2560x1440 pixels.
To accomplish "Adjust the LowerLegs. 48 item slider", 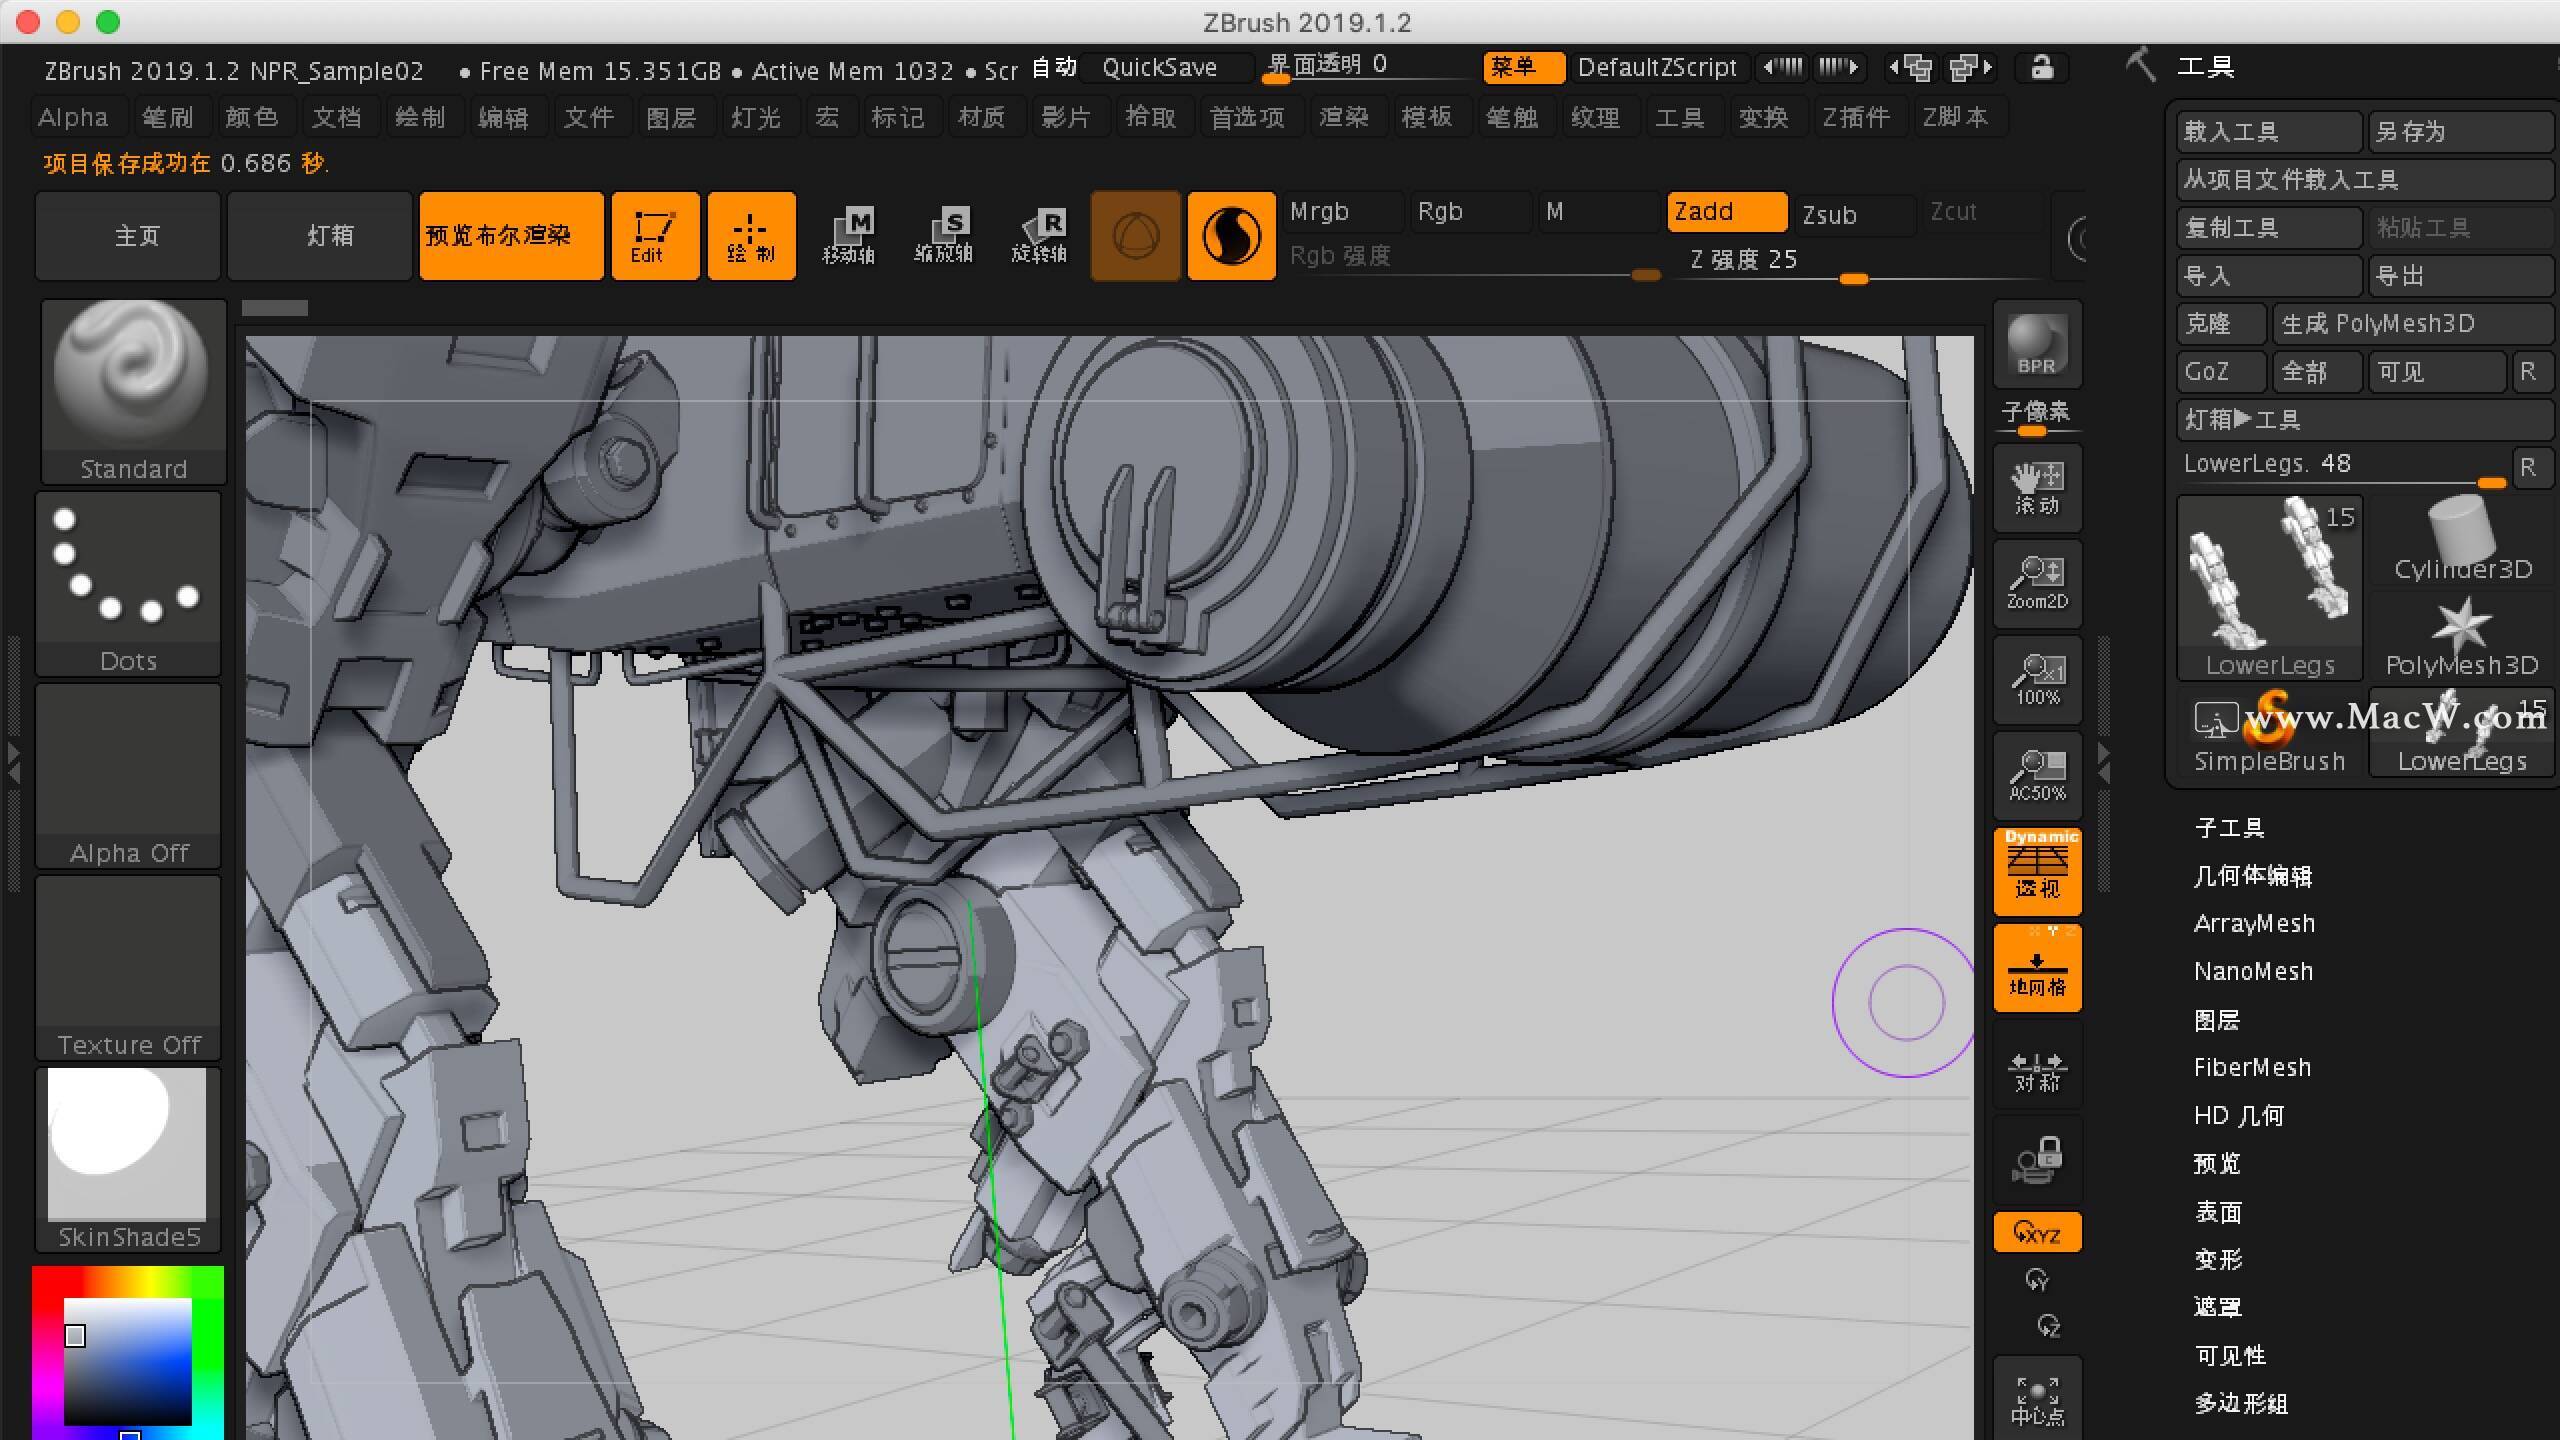I will pyautogui.click(x=2344, y=468).
